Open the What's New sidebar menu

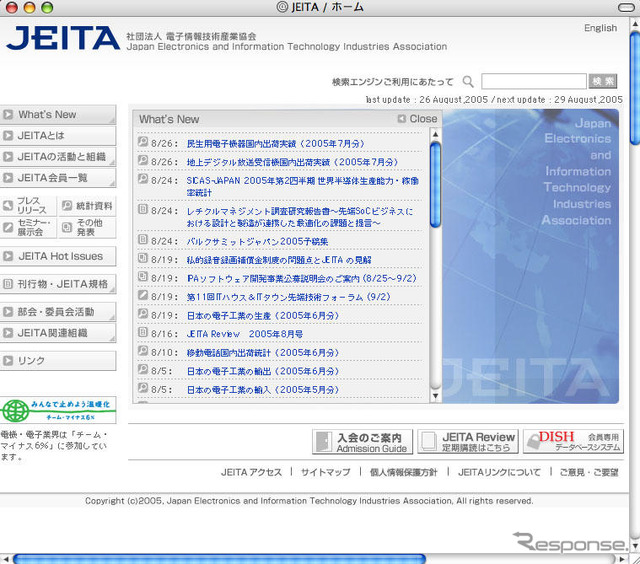58,115
